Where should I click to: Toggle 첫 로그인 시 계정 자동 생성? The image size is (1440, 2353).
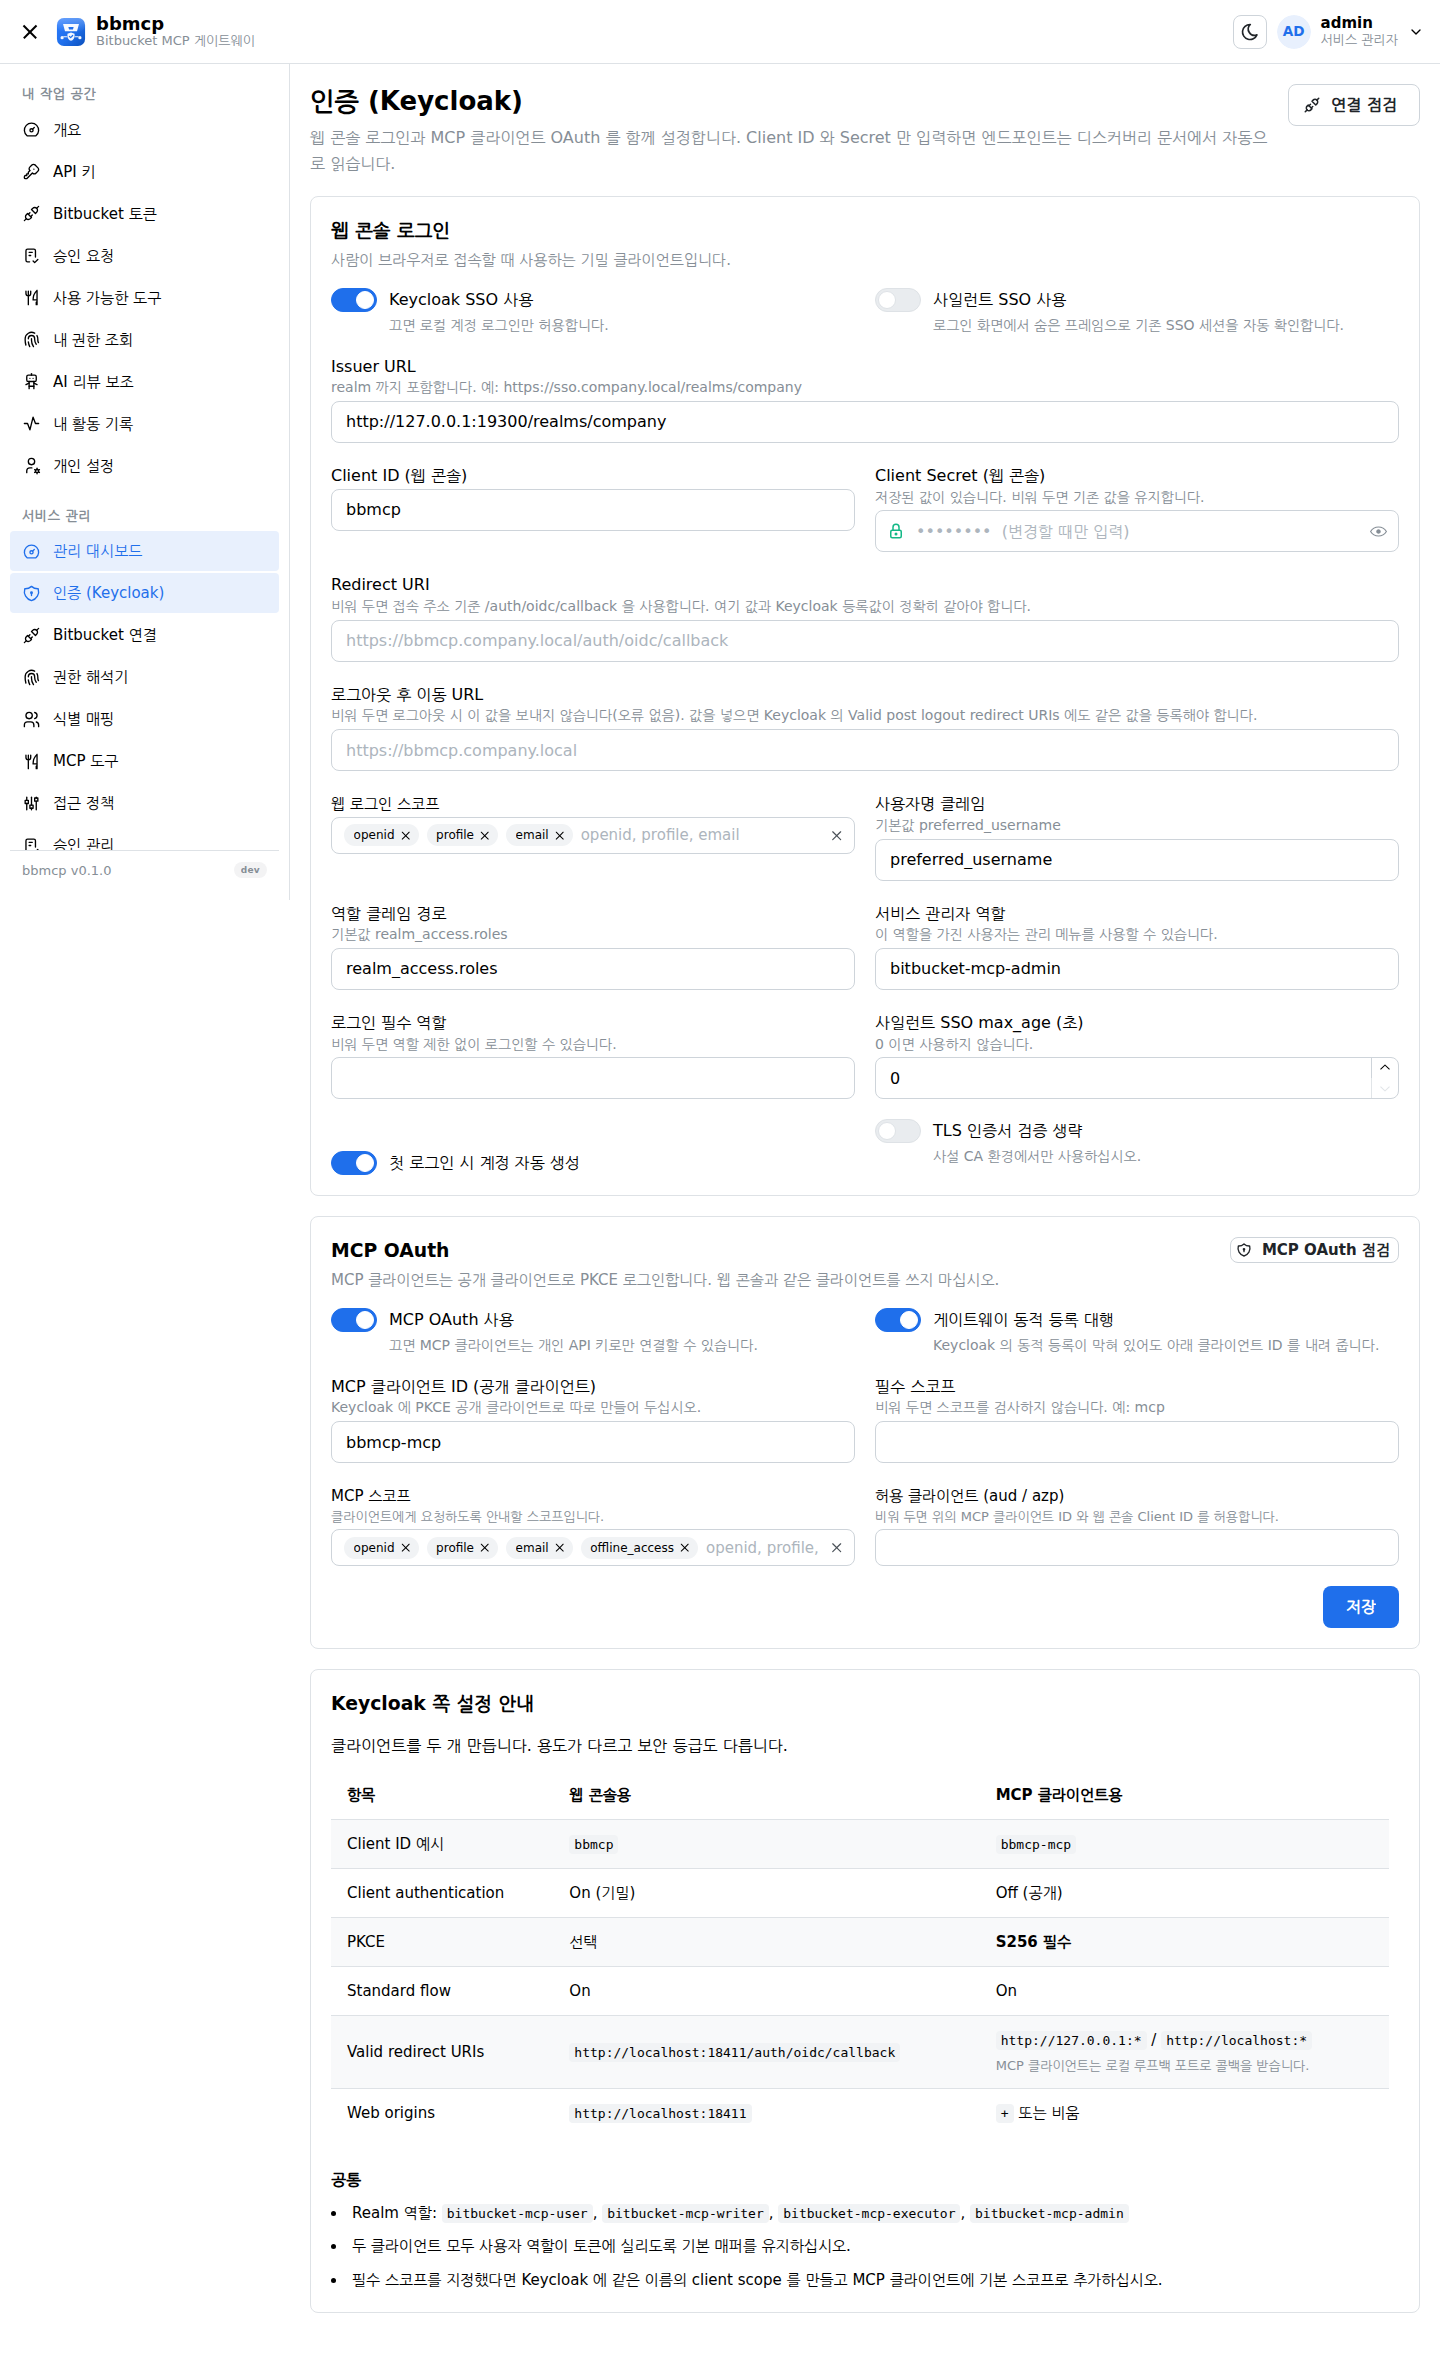(354, 1163)
